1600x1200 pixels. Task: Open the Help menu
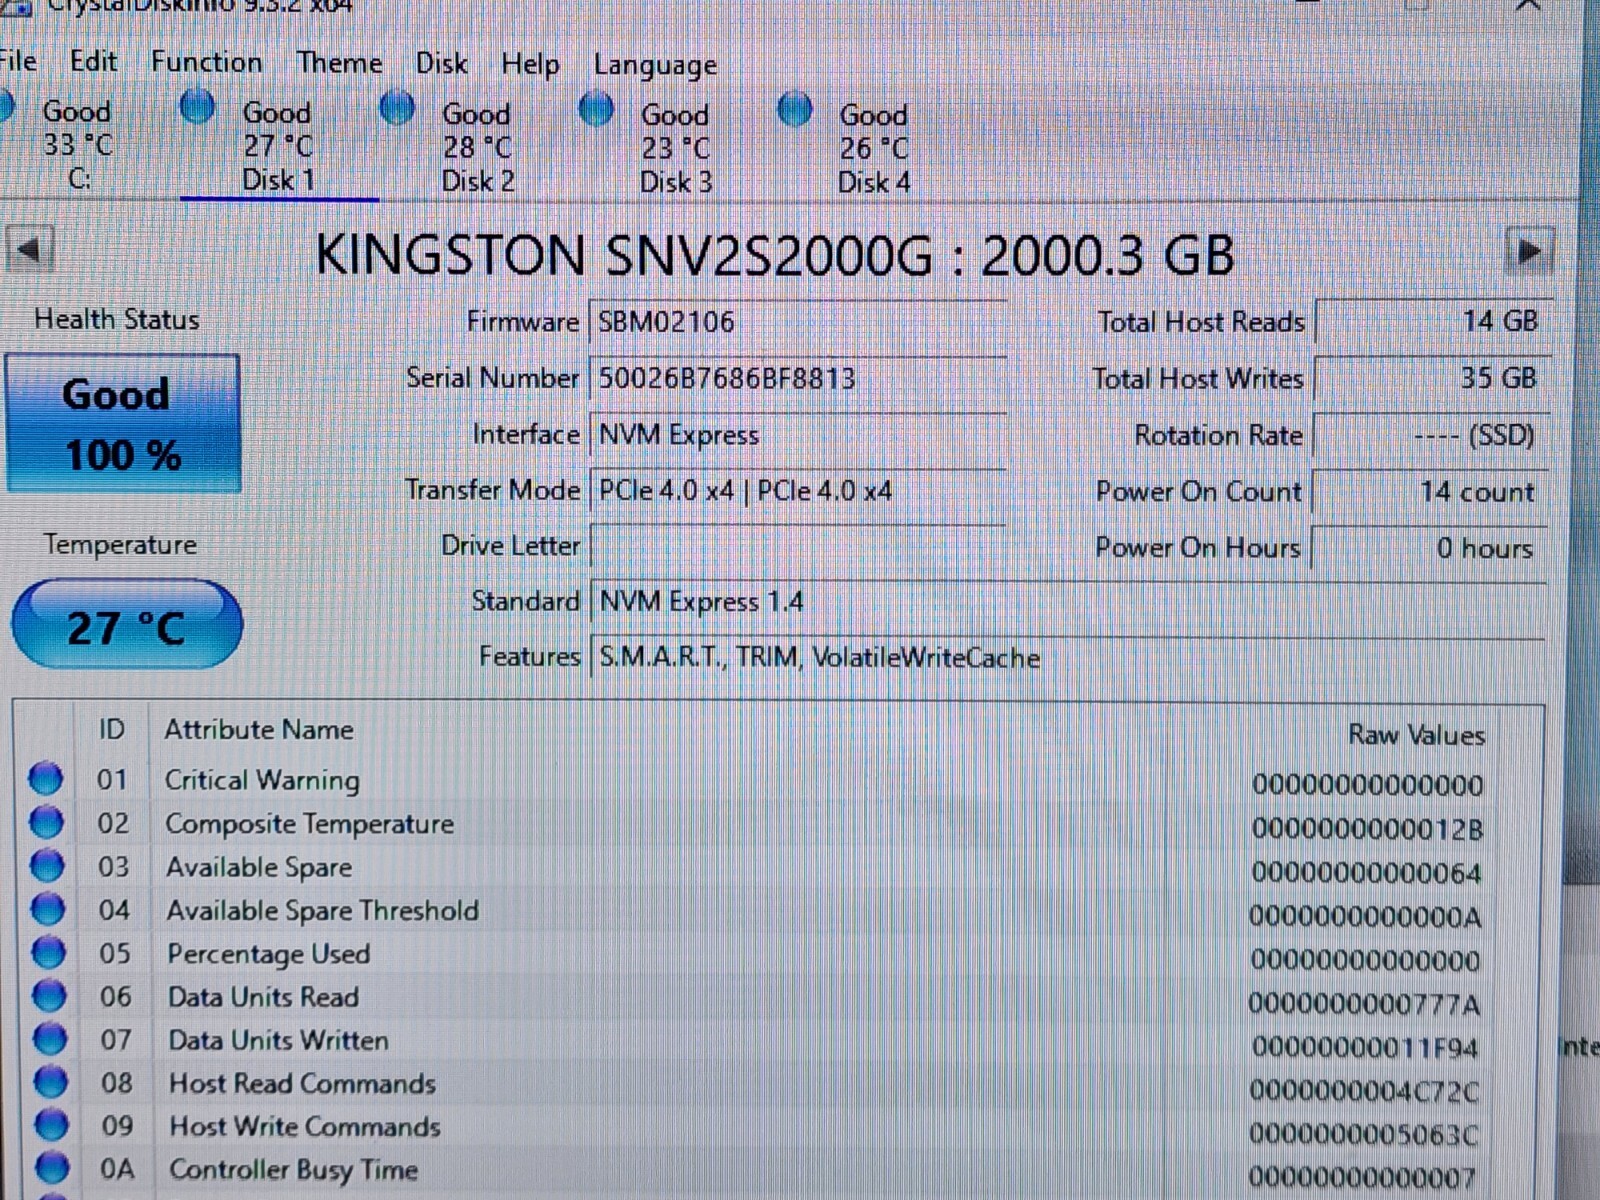[x=530, y=65]
